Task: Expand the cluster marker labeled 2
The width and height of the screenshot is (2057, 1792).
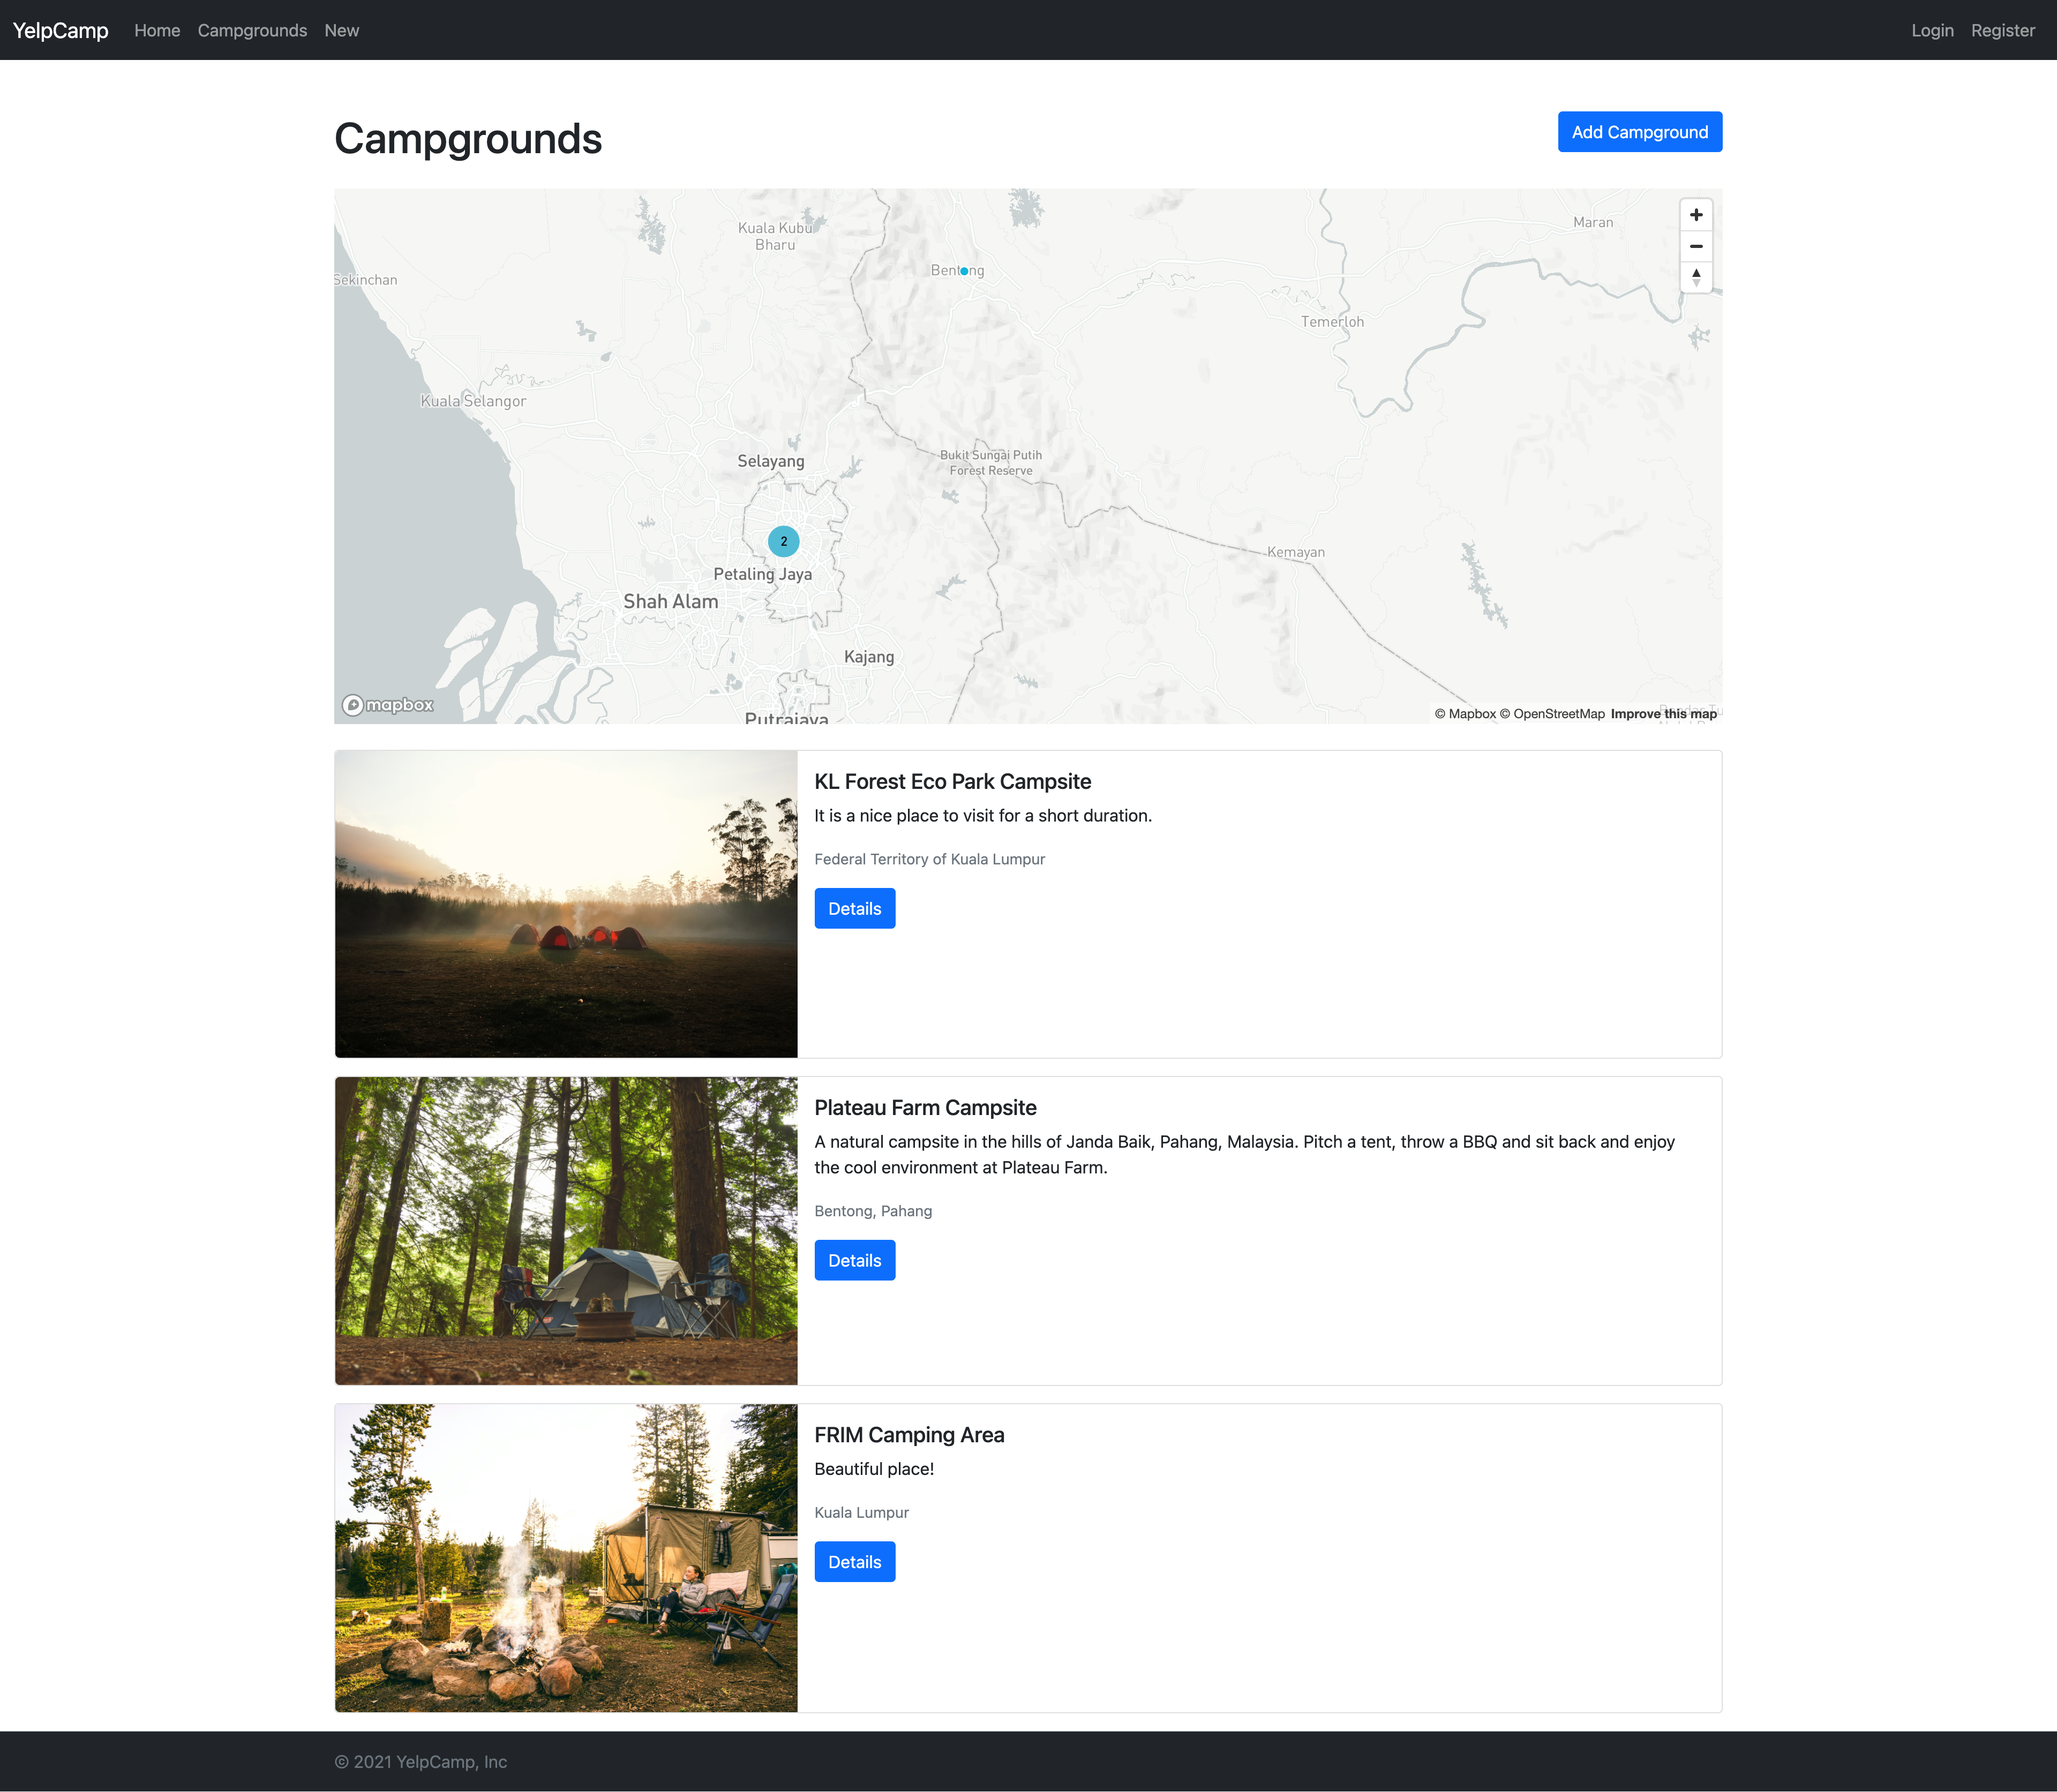Action: 784,541
